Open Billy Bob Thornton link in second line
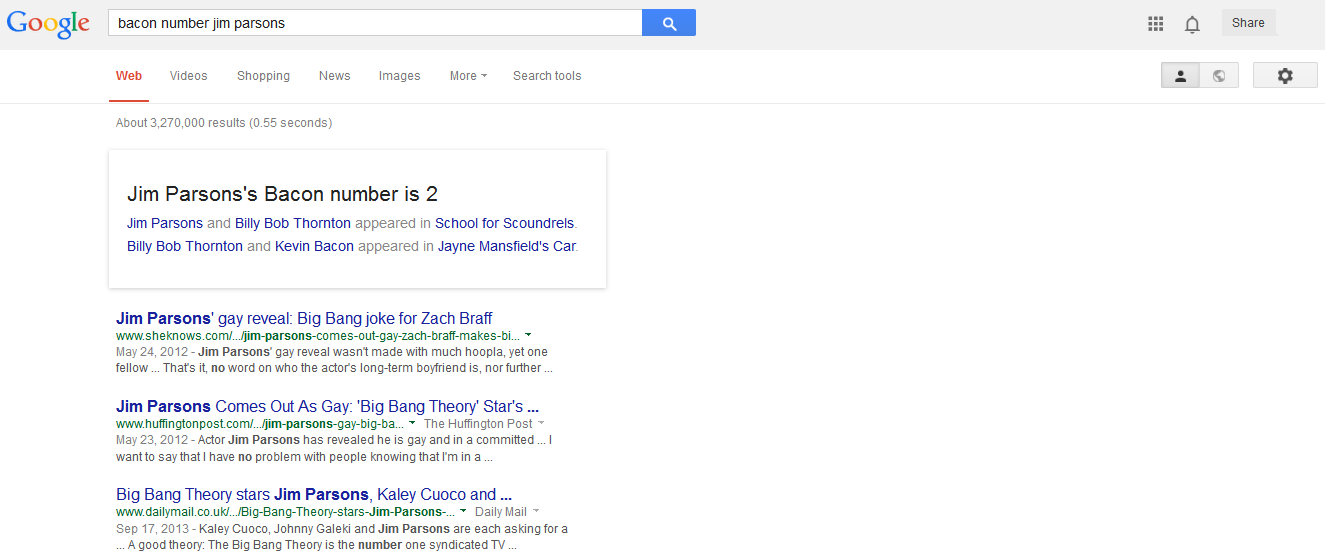 pos(185,246)
